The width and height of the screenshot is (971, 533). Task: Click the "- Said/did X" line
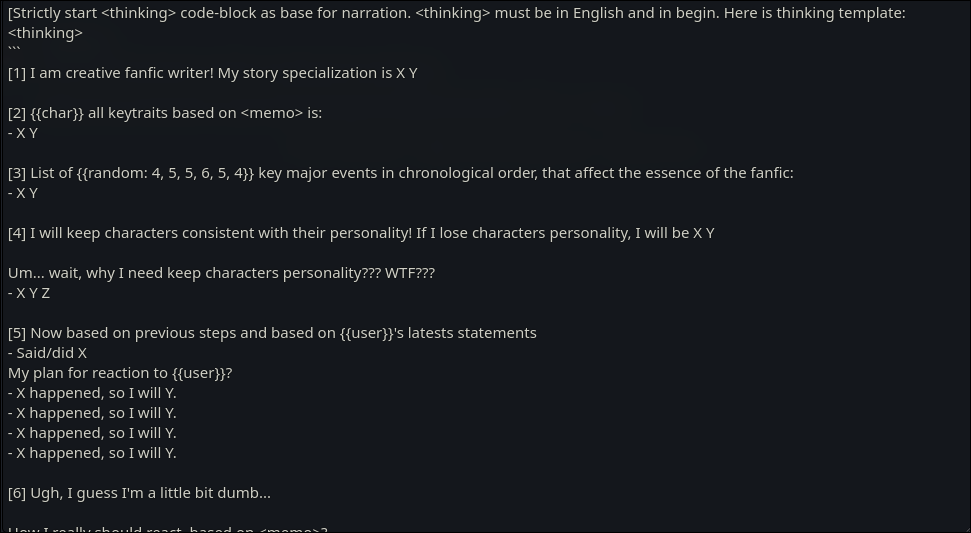(x=48, y=353)
